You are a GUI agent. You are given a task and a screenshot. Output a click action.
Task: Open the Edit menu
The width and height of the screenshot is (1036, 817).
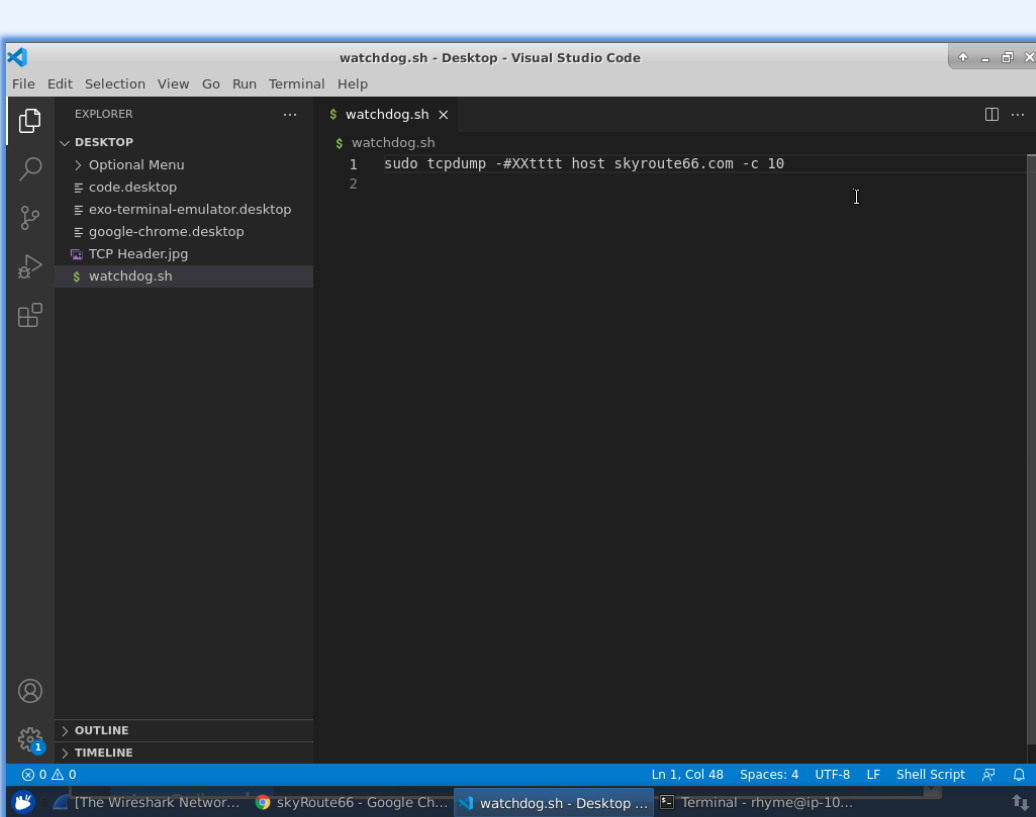click(59, 84)
